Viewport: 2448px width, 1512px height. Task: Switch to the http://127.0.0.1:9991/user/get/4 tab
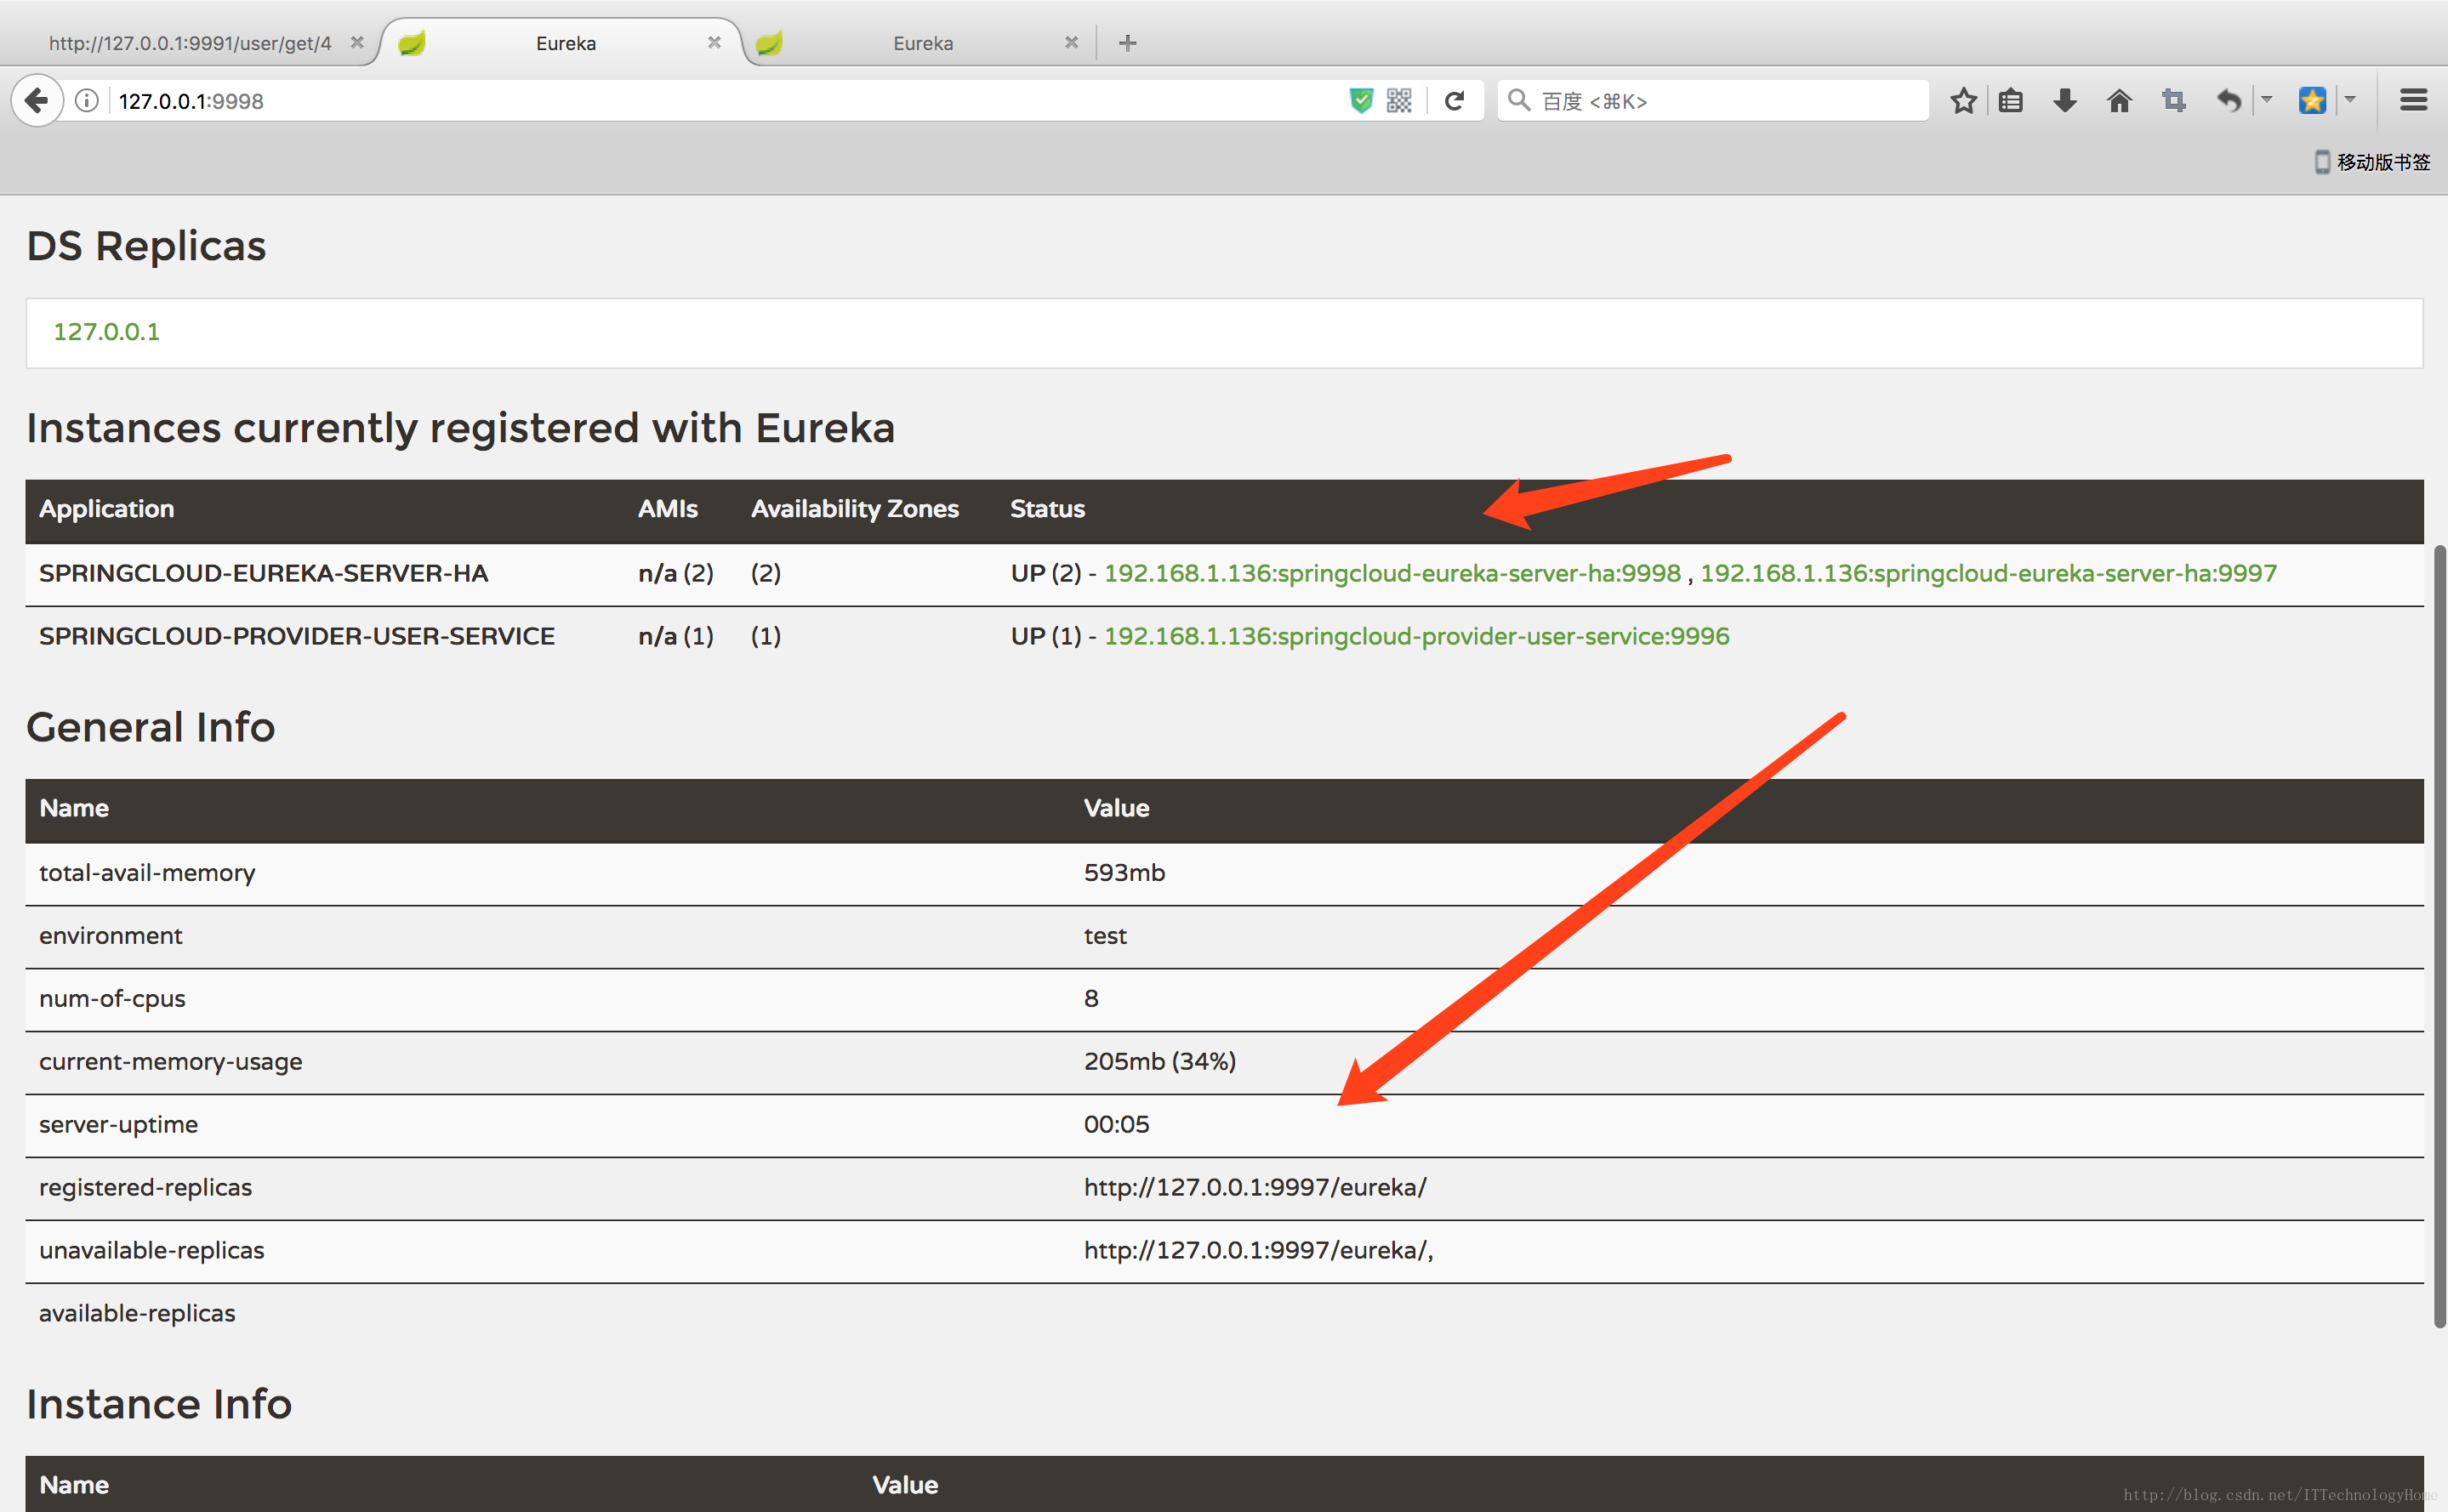coord(190,43)
